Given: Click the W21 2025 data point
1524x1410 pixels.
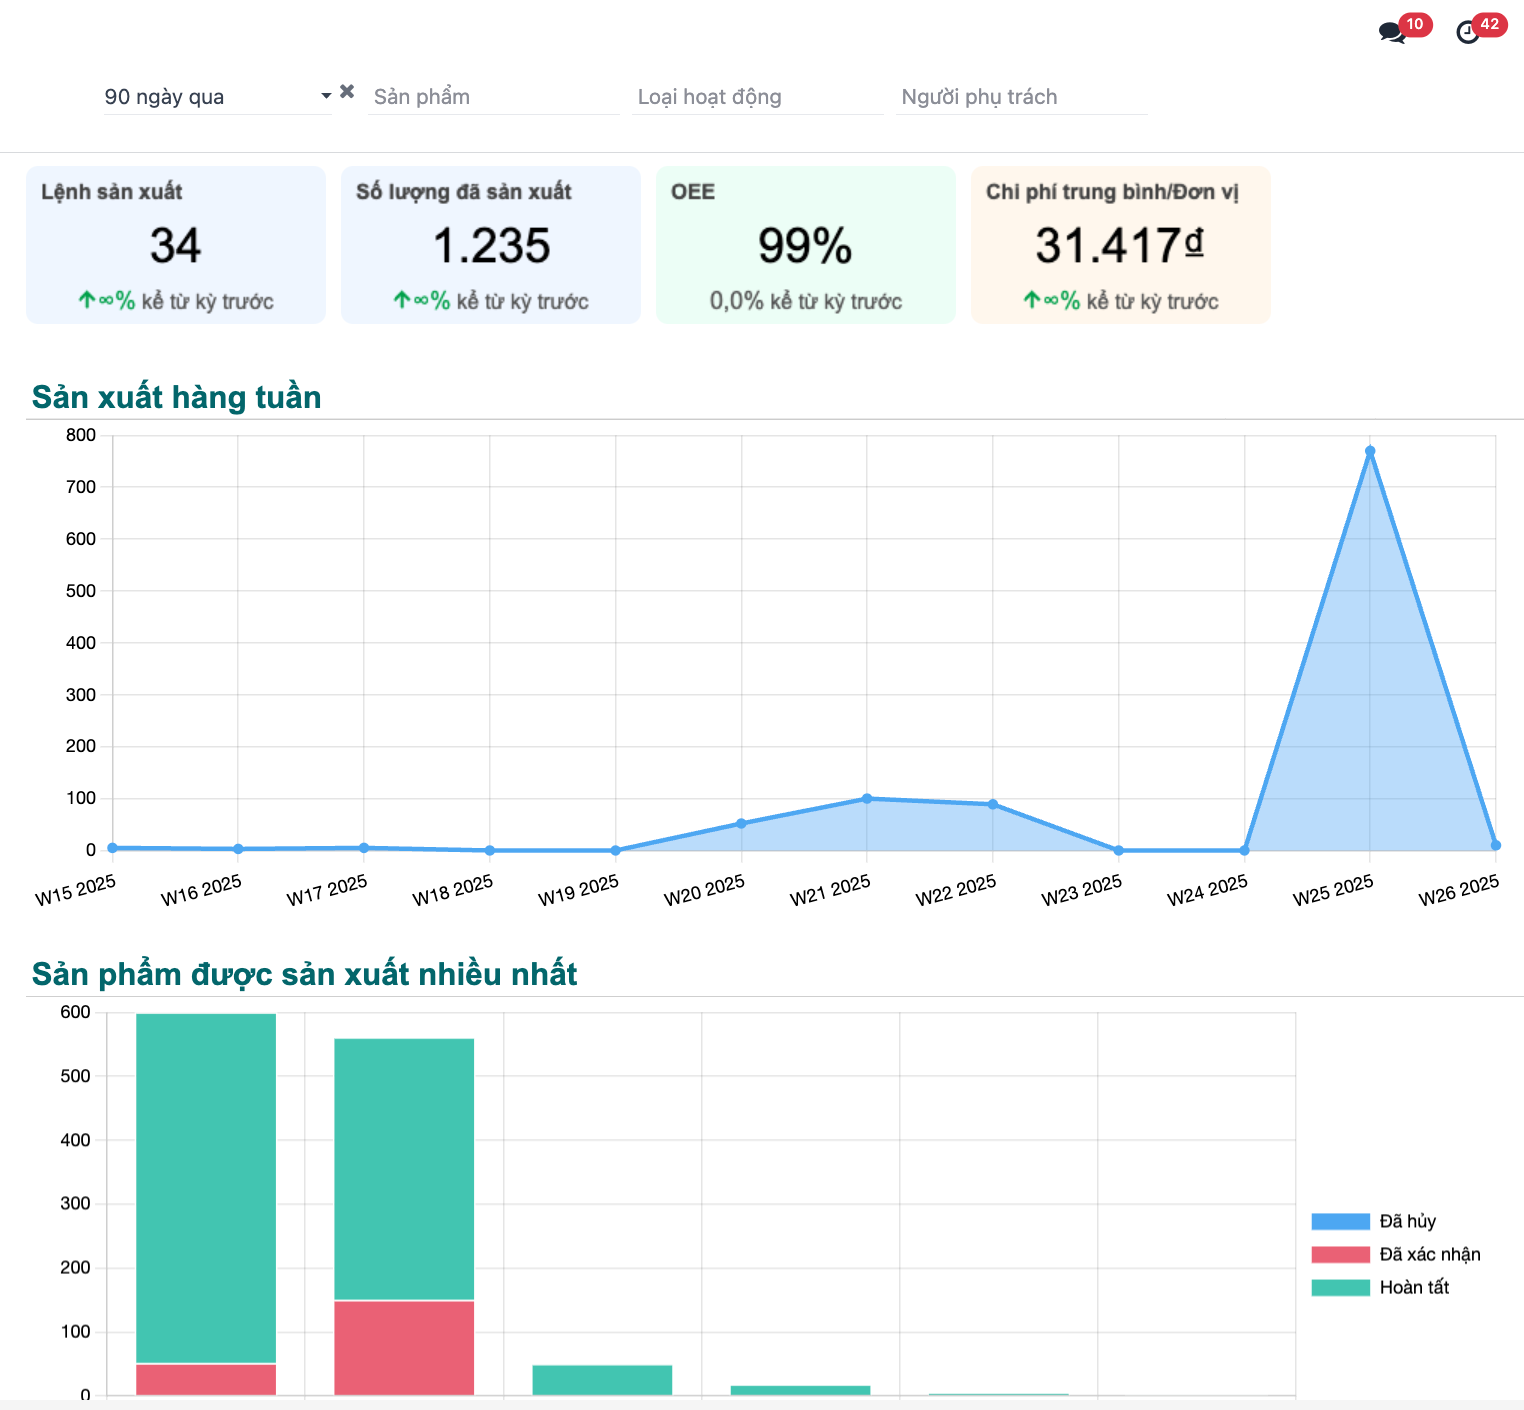Looking at the screenshot, I should tap(867, 798).
